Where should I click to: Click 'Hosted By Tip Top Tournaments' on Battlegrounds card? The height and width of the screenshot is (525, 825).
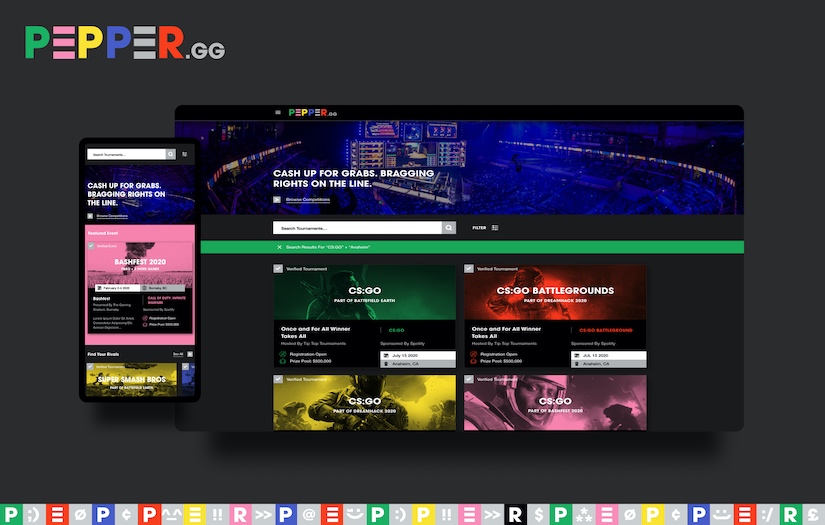(x=504, y=344)
